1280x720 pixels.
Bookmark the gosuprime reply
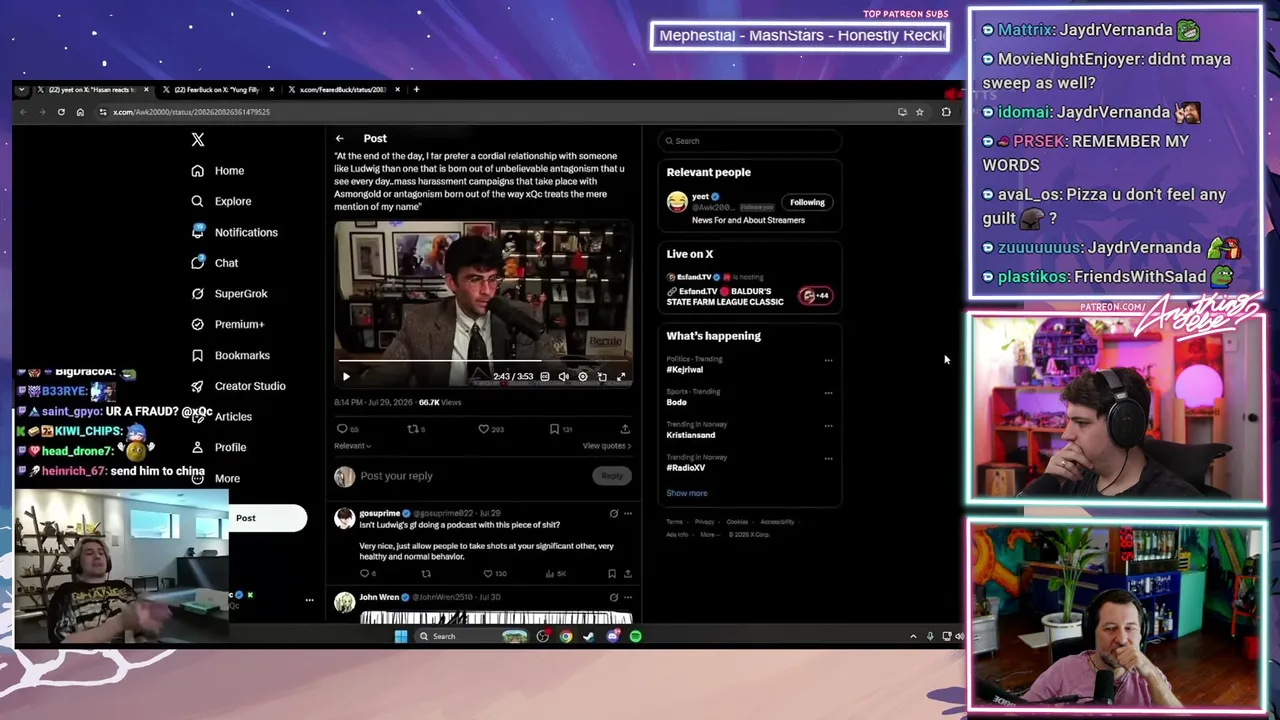pyautogui.click(x=612, y=574)
